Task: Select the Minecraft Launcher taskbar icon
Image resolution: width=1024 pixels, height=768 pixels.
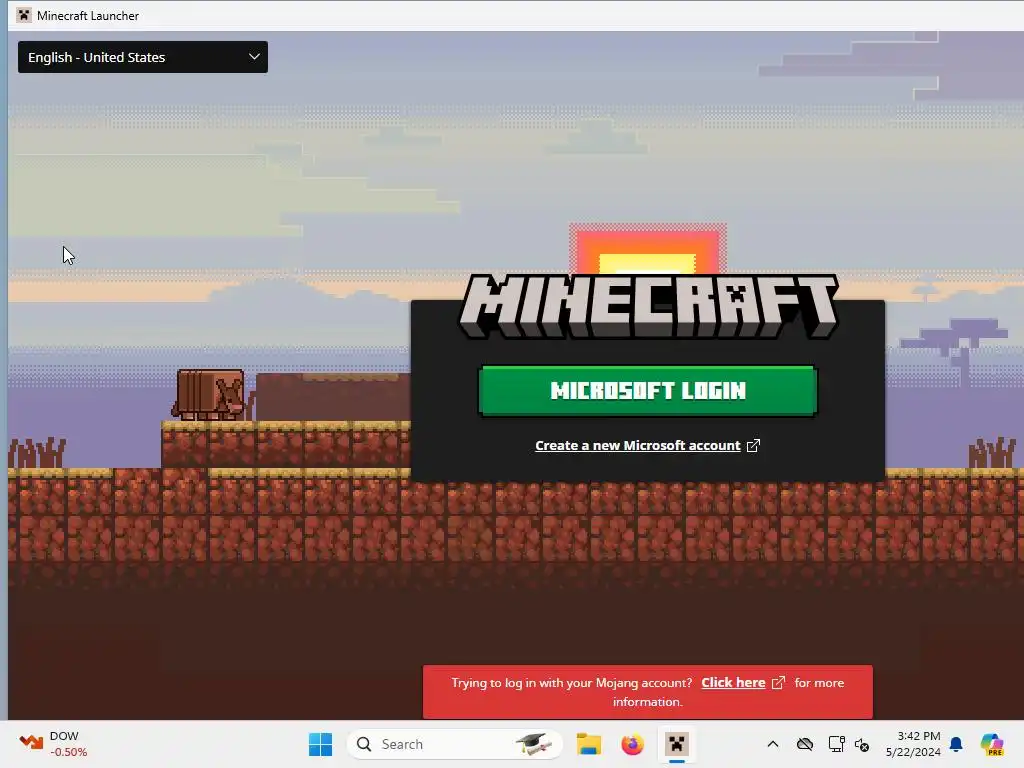Action: click(x=677, y=744)
